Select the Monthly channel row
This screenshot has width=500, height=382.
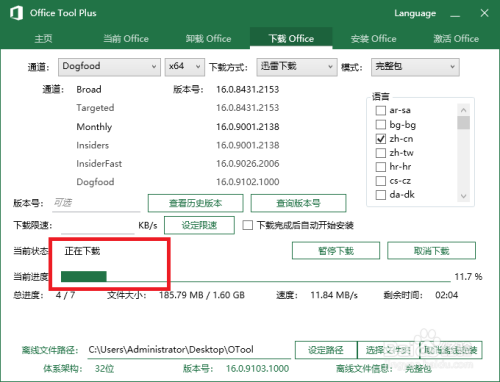pyautogui.click(x=94, y=127)
